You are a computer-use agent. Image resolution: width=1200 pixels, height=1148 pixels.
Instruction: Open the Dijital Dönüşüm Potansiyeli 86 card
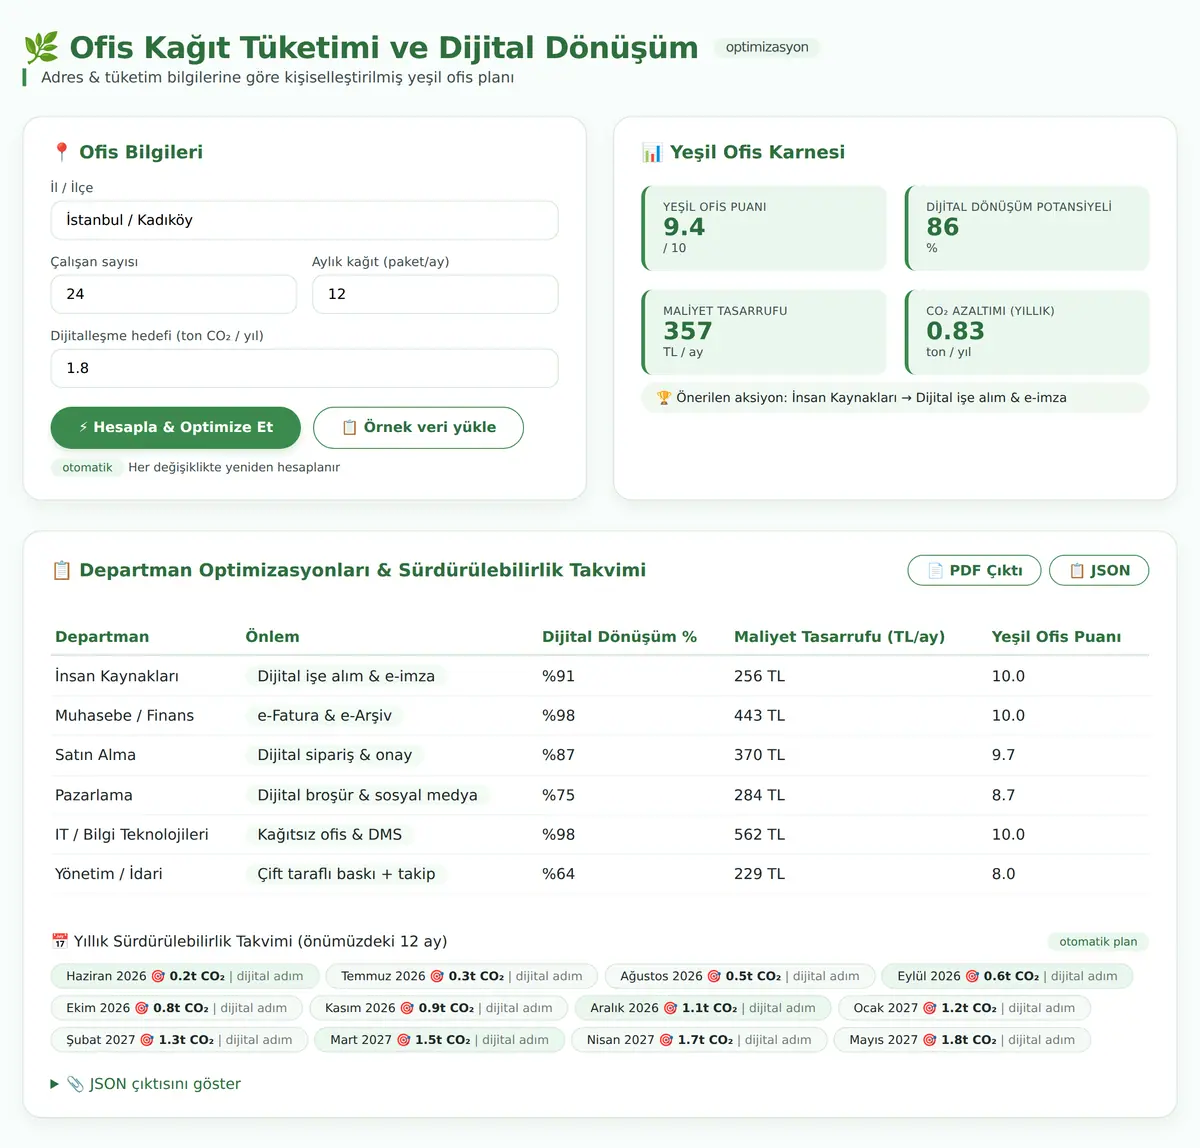point(1027,228)
